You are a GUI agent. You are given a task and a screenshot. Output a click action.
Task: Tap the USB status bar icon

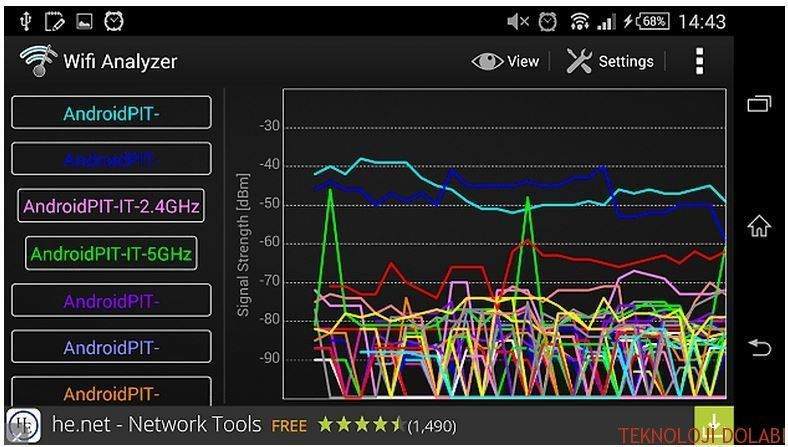coord(26,21)
